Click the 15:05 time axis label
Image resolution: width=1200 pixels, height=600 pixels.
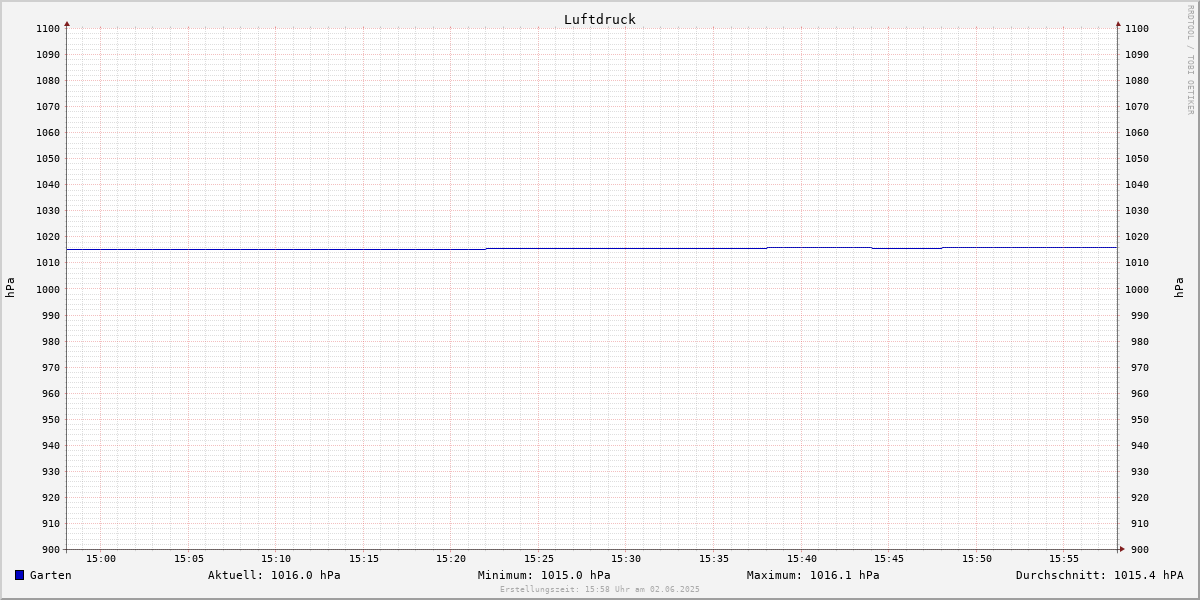coord(189,559)
